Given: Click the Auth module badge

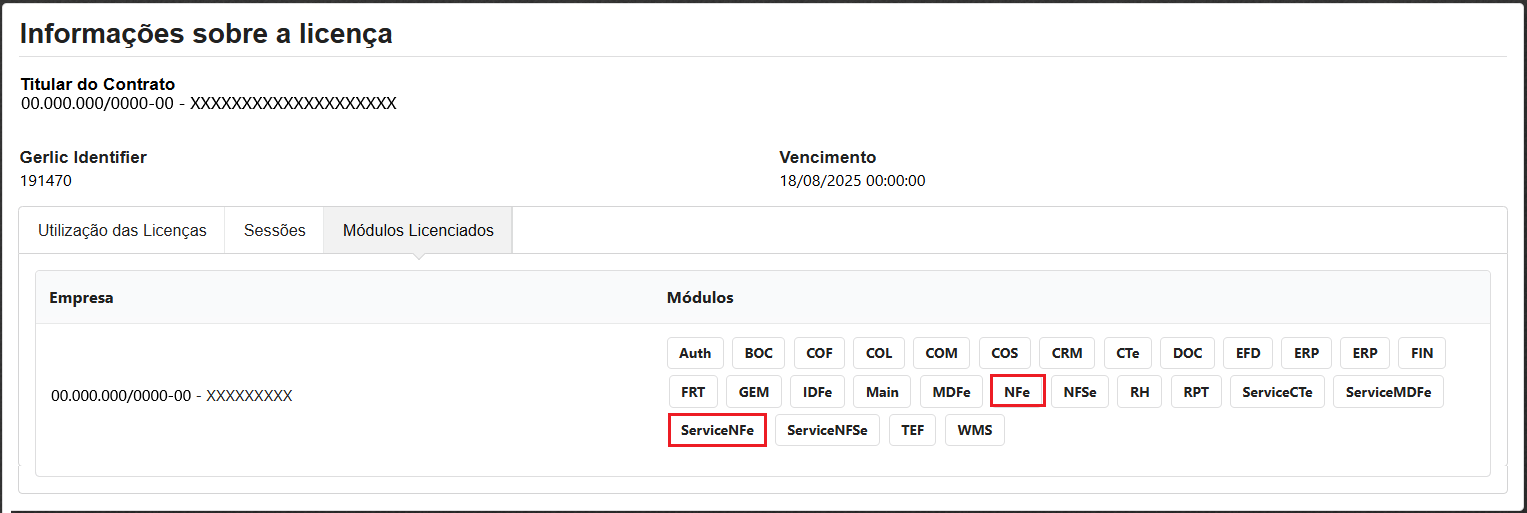Looking at the screenshot, I should (695, 353).
